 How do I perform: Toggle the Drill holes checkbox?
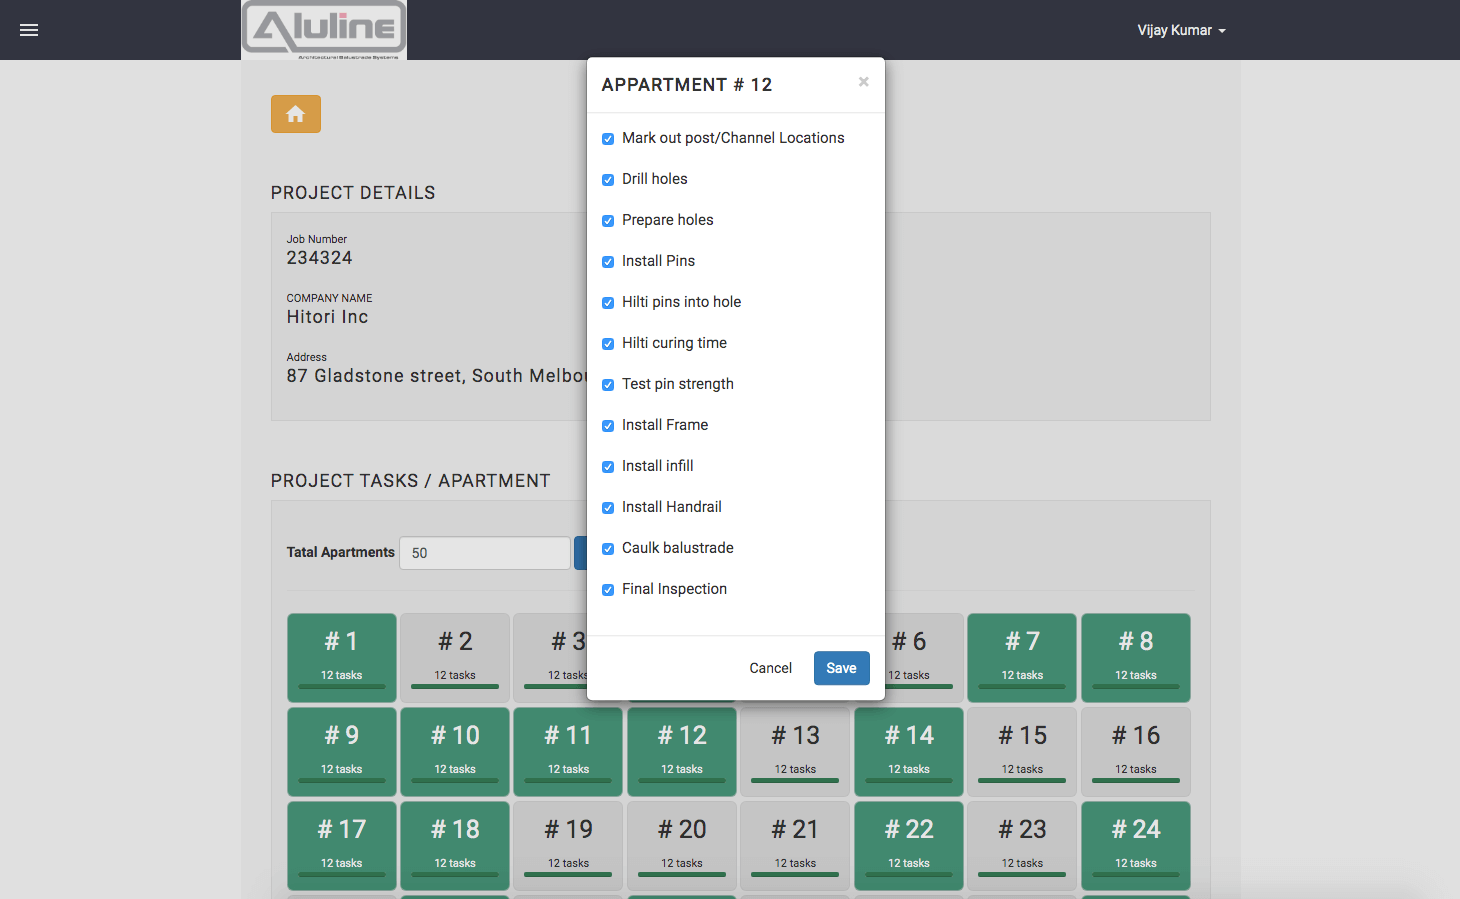point(608,180)
